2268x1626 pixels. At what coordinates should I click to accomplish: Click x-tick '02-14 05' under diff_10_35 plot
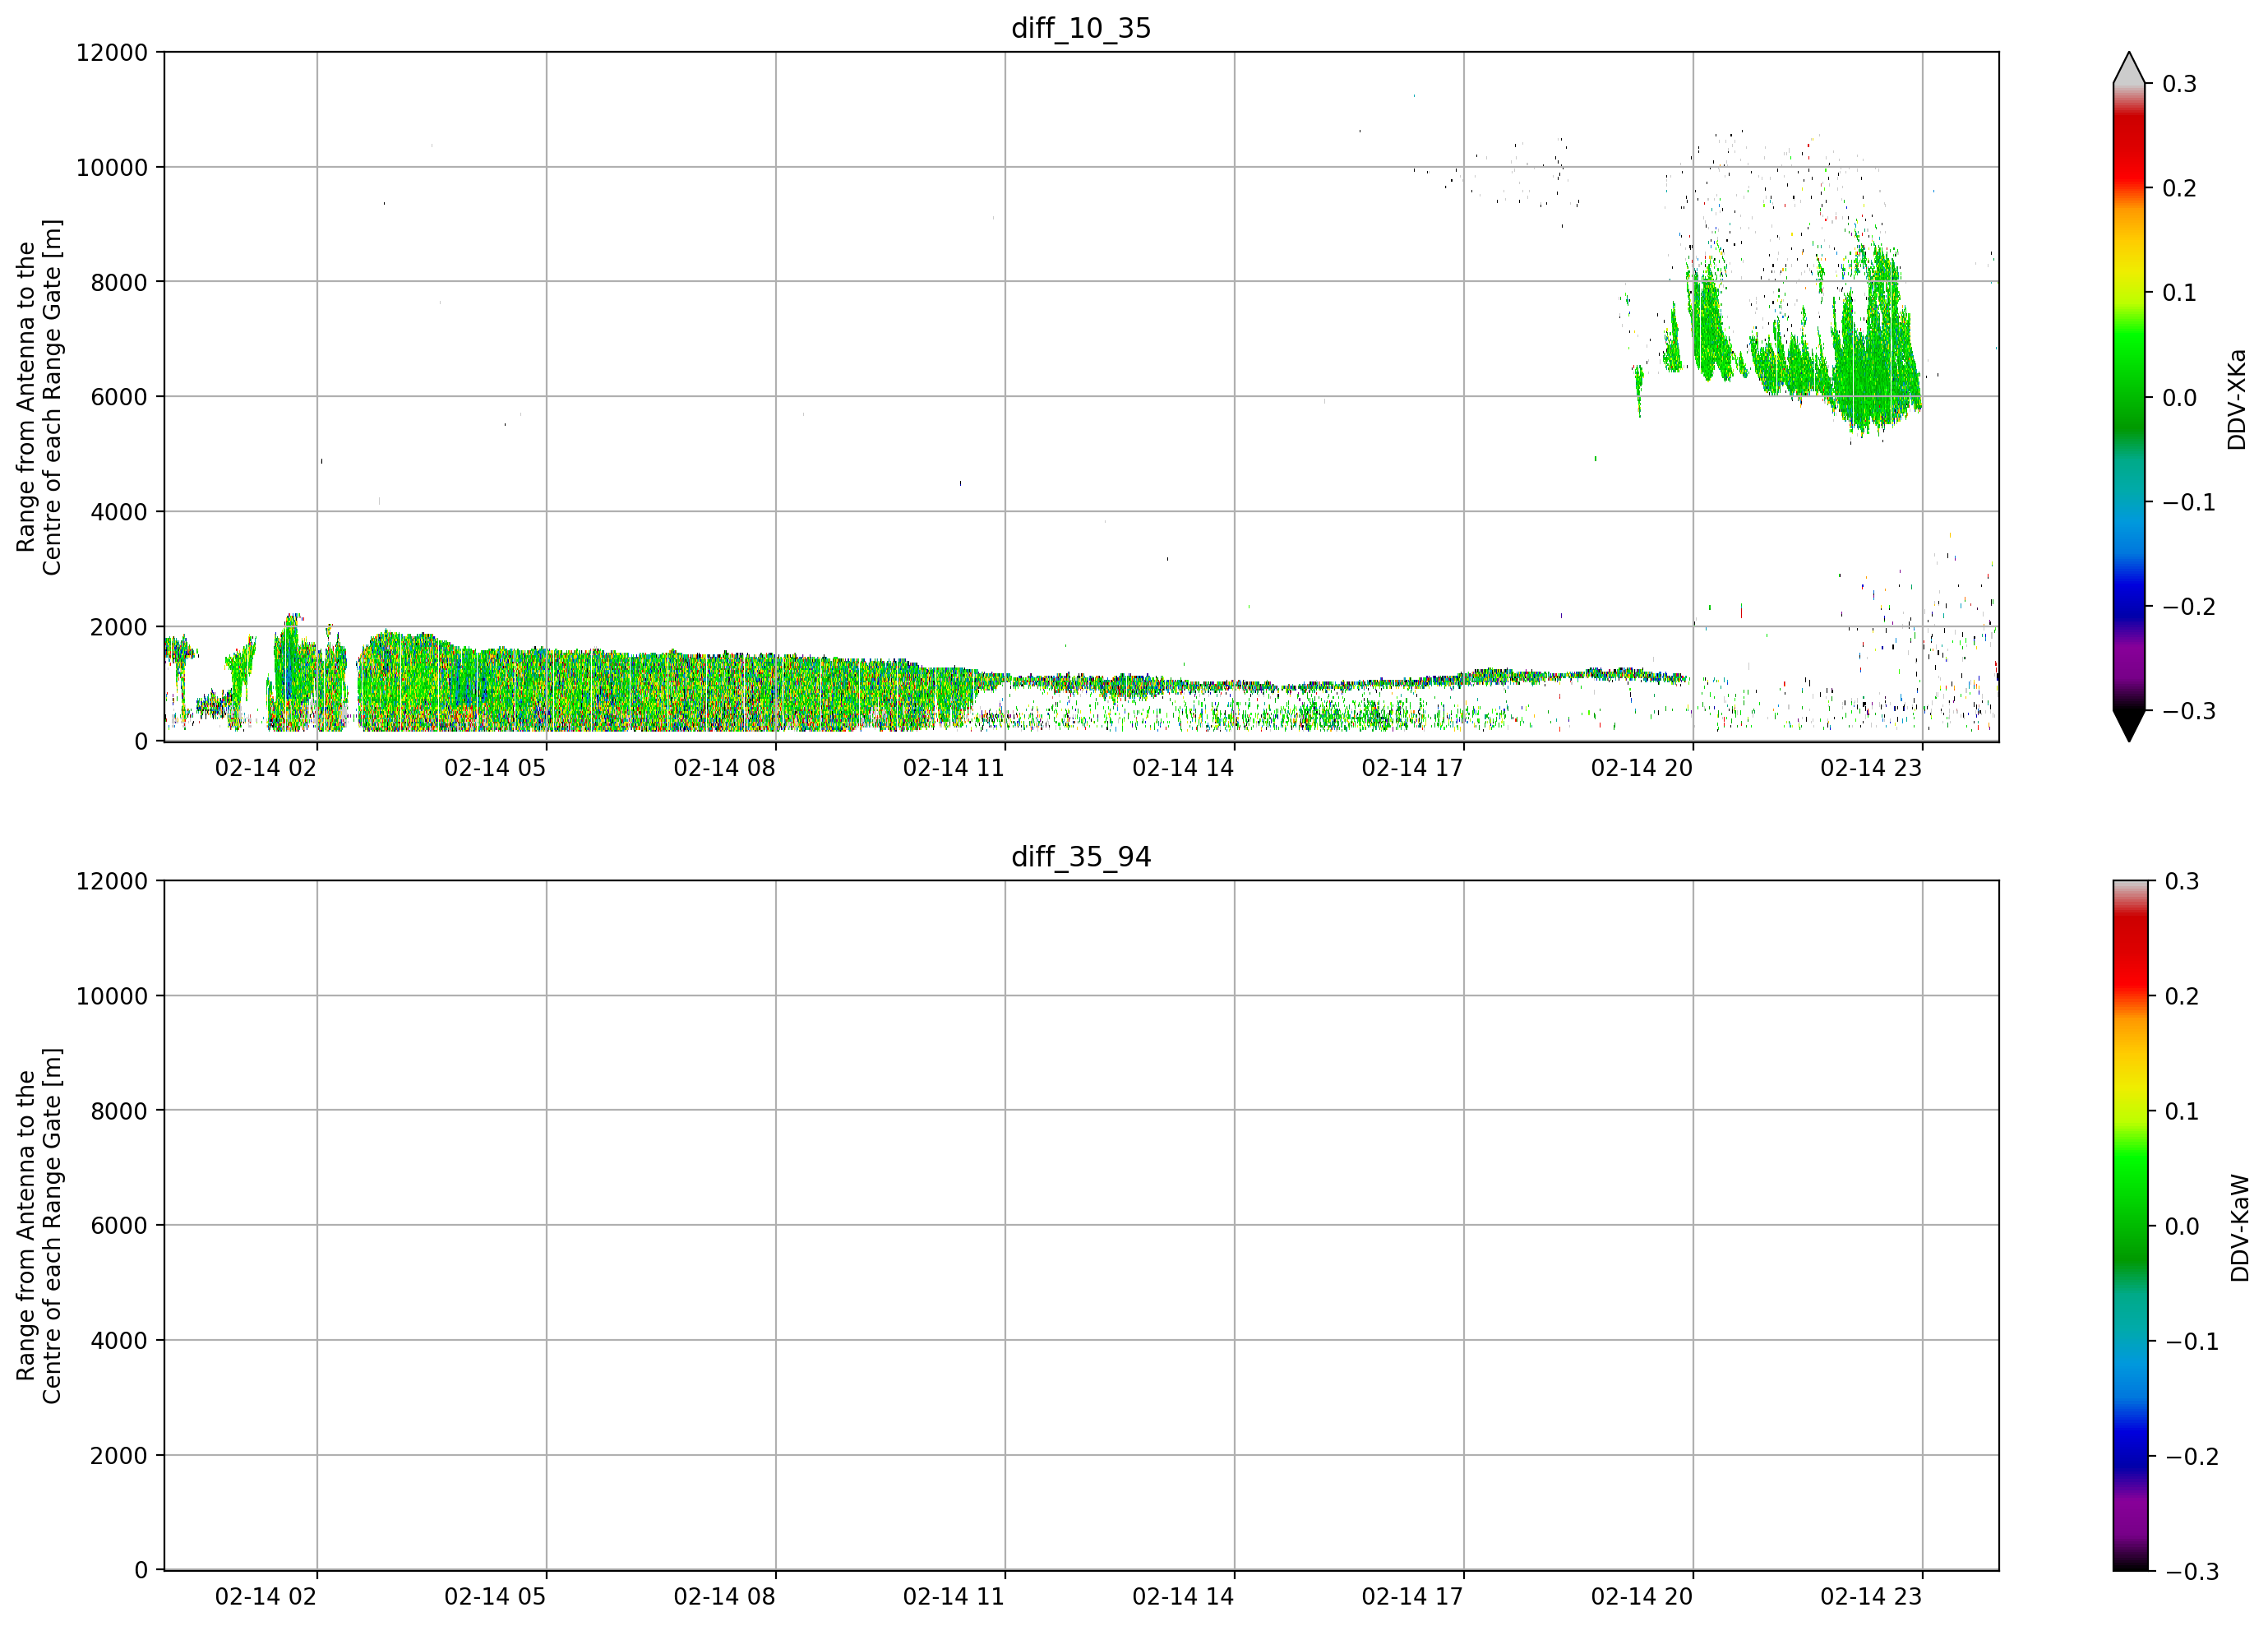[495, 768]
